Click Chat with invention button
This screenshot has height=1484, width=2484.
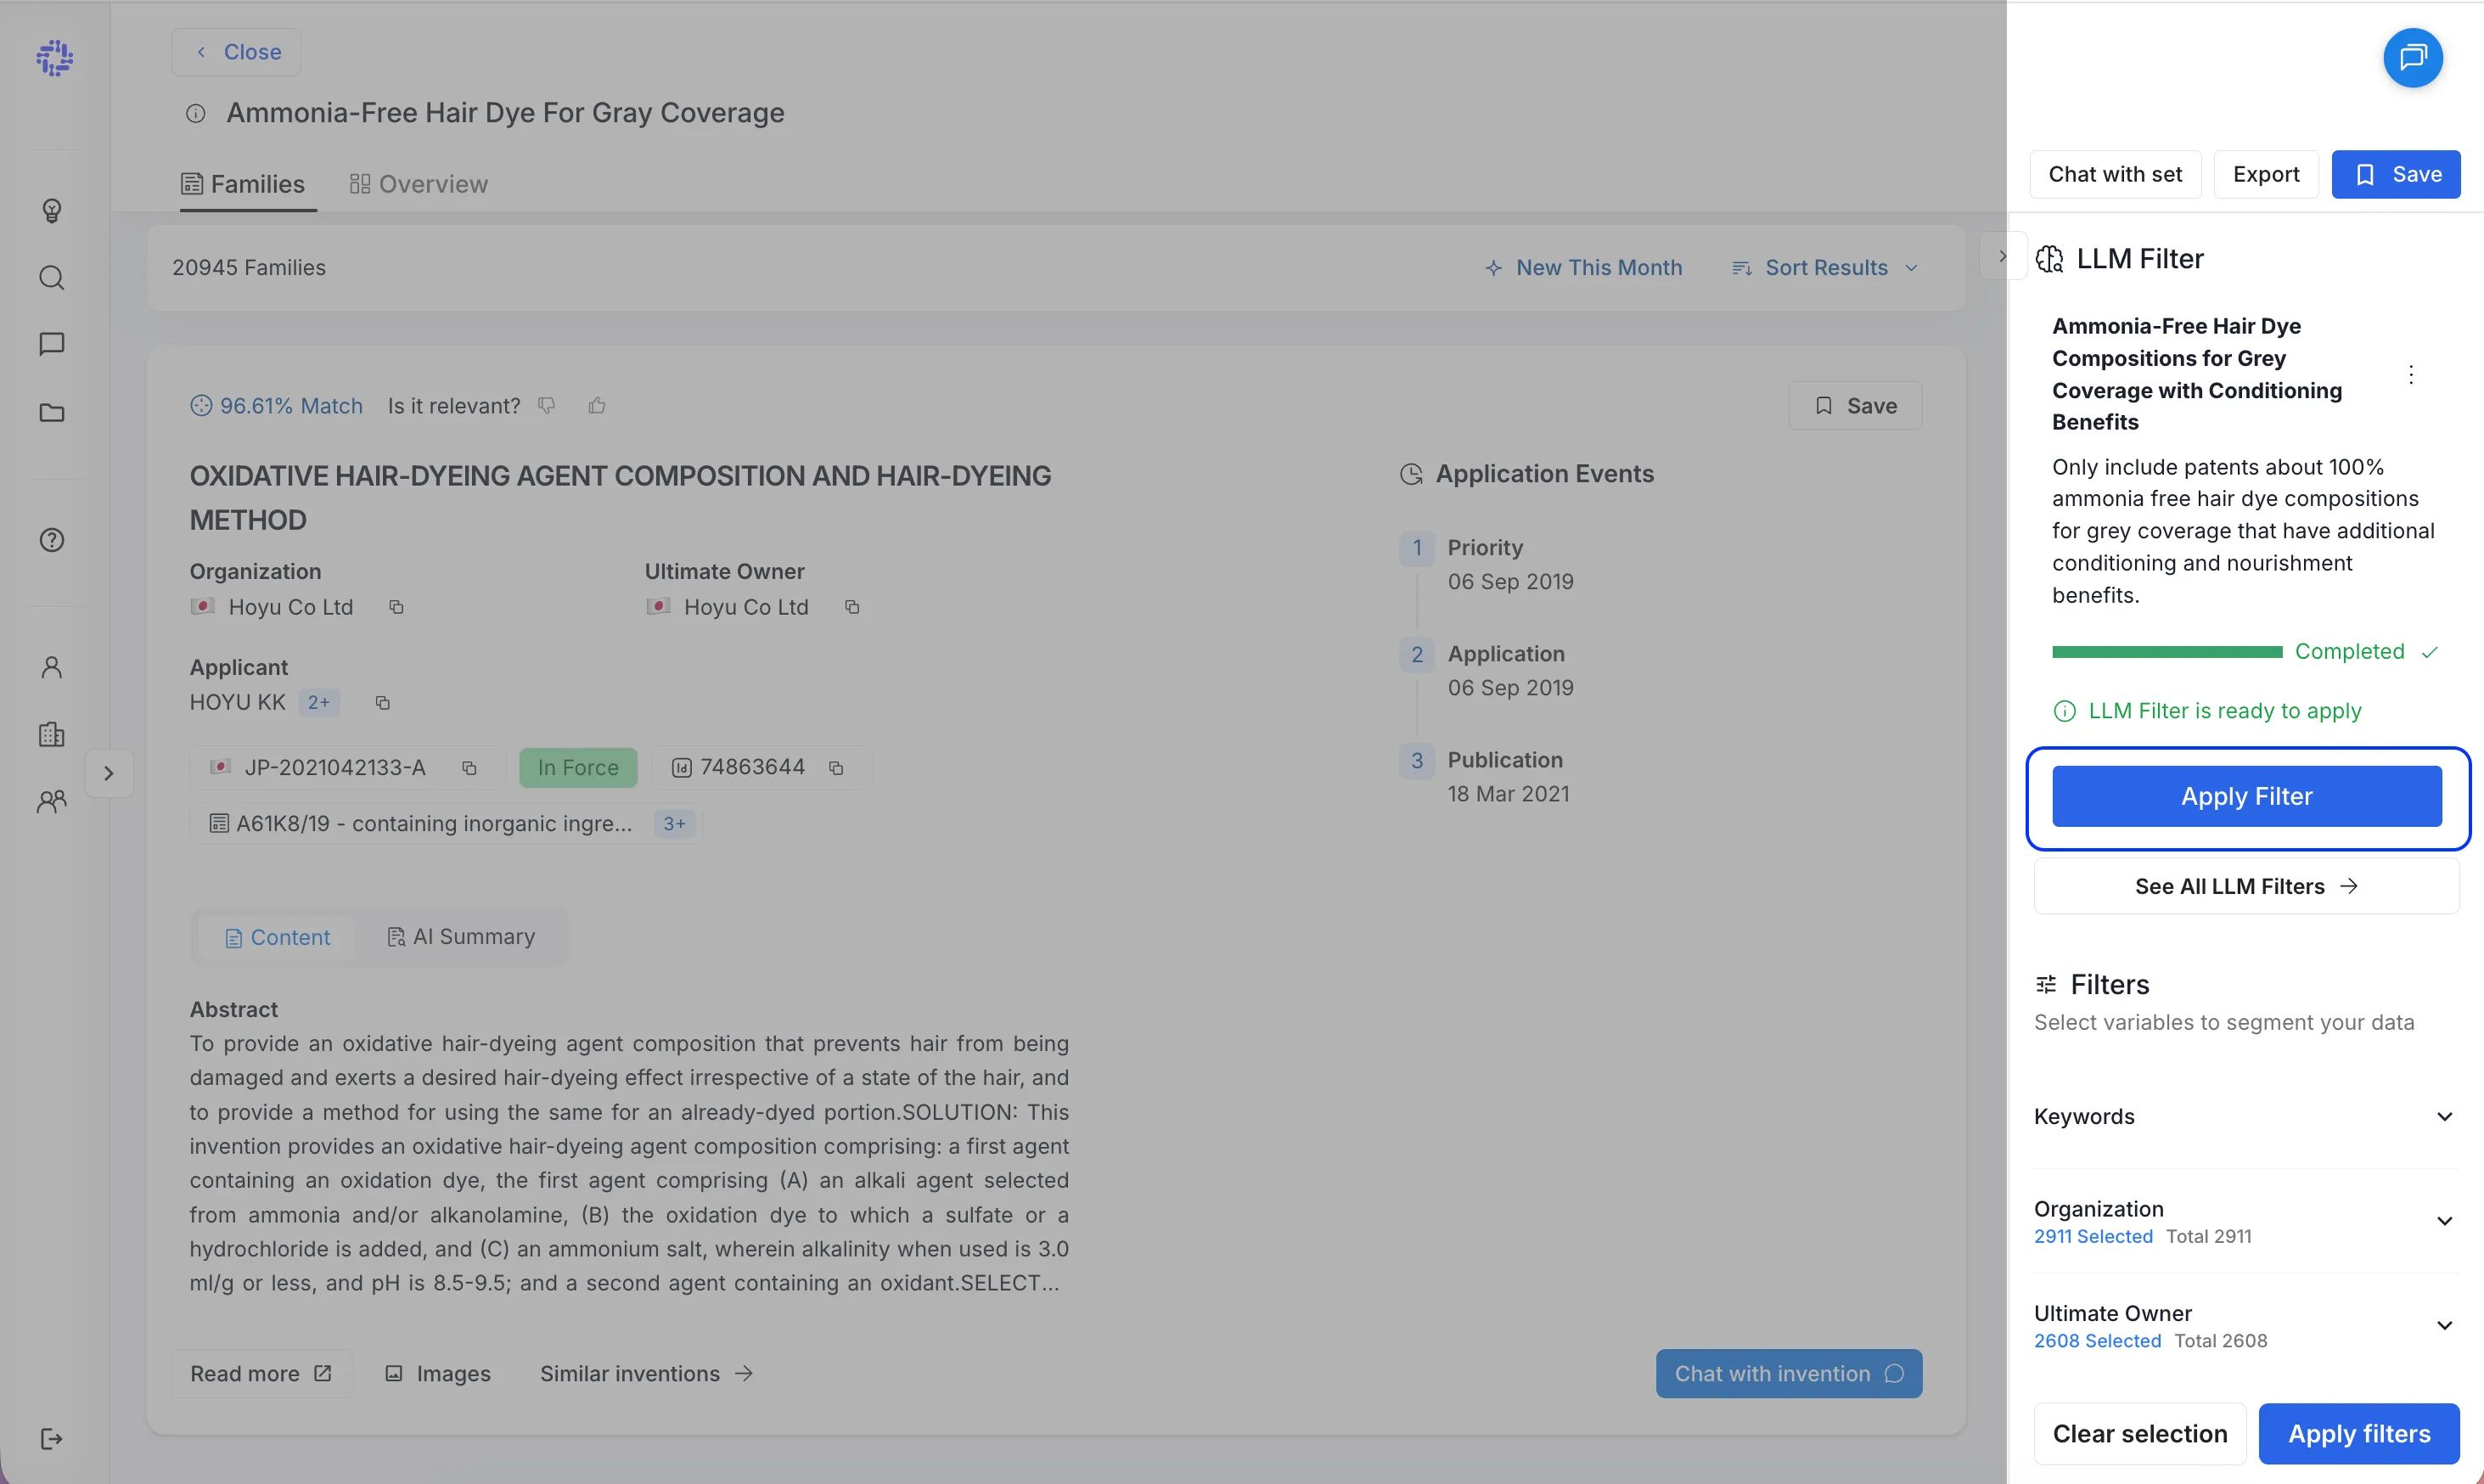pos(1788,1373)
